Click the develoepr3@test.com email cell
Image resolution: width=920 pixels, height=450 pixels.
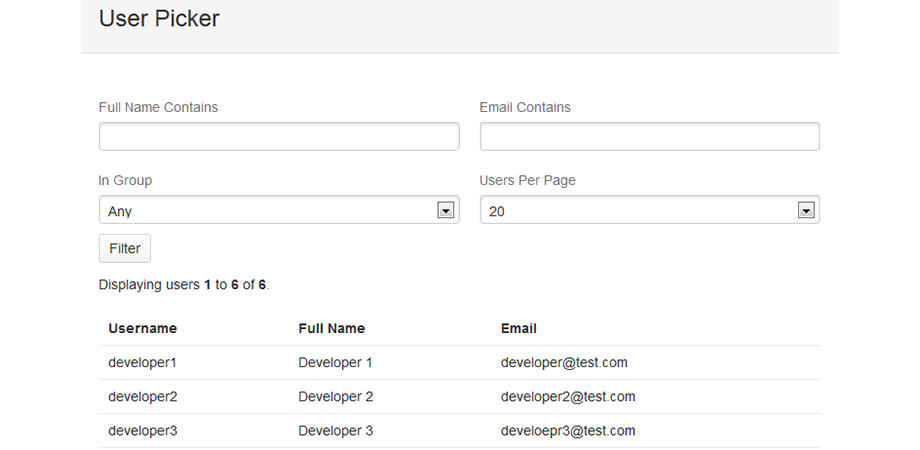[x=568, y=431]
